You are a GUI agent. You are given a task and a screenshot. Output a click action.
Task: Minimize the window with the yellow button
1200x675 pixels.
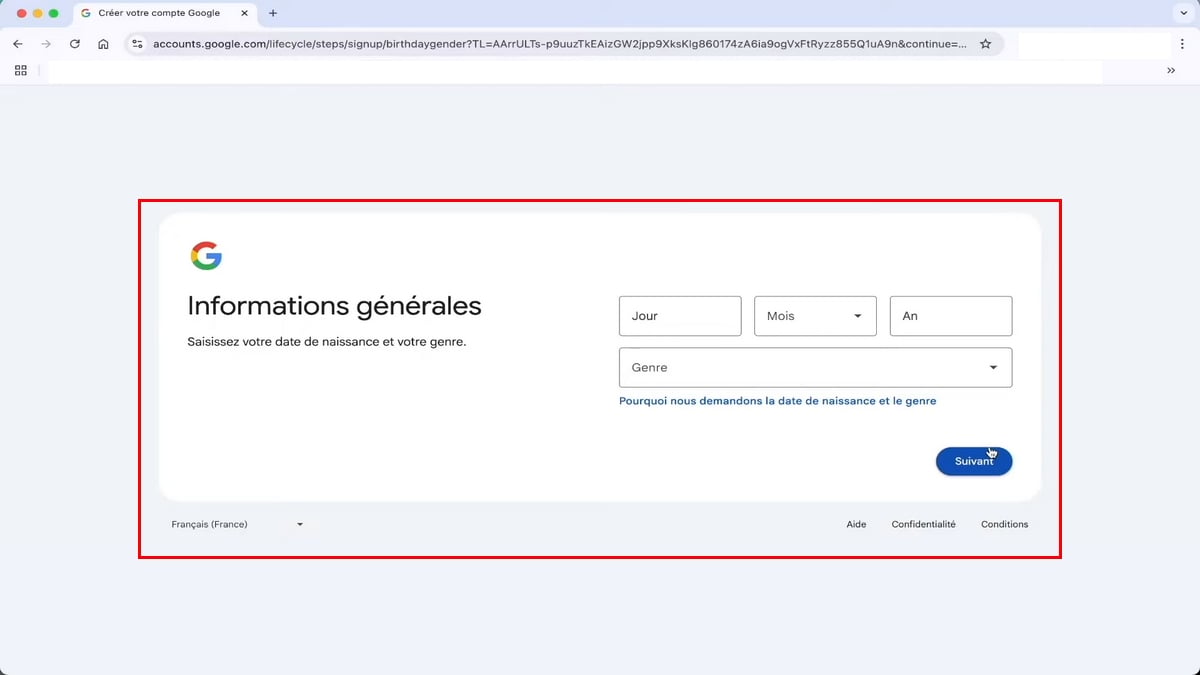(x=38, y=13)
